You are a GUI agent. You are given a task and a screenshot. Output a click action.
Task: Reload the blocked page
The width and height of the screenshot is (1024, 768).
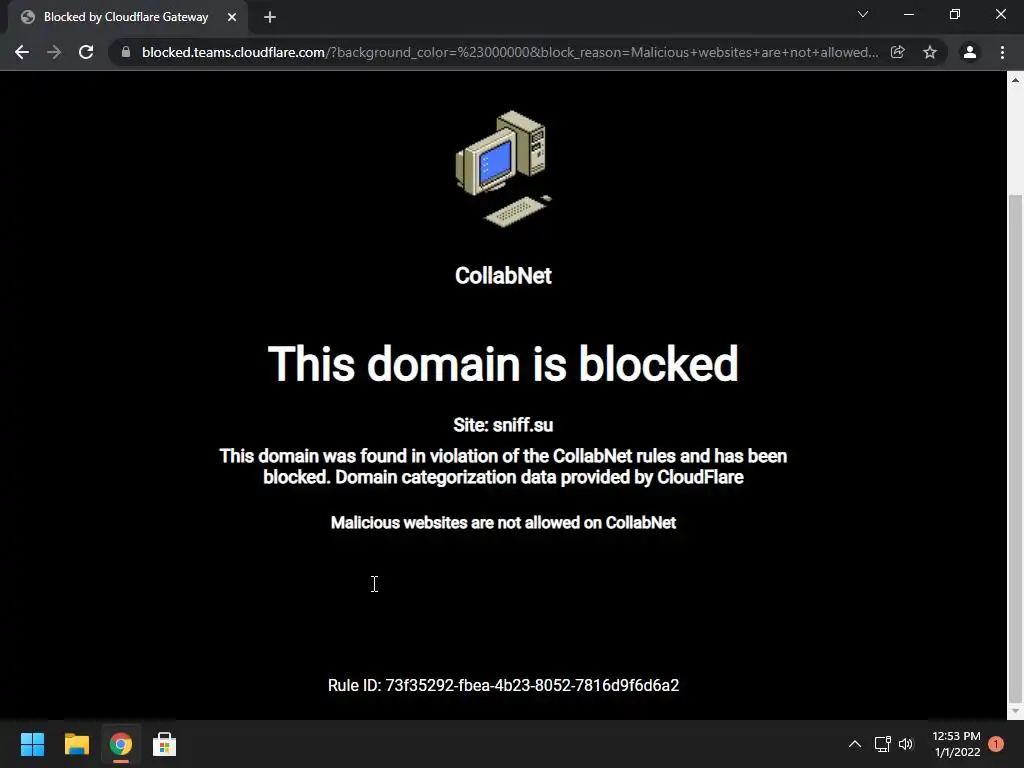(86, 52)
